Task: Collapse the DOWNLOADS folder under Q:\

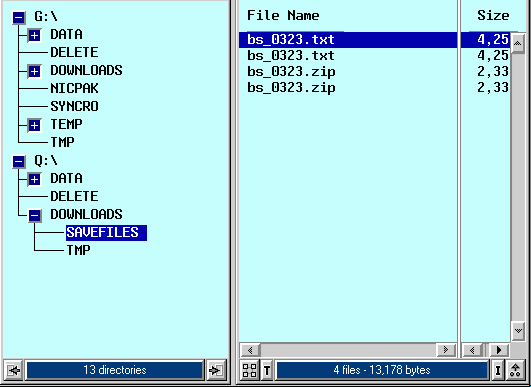Action: click(x=35, y=215)
